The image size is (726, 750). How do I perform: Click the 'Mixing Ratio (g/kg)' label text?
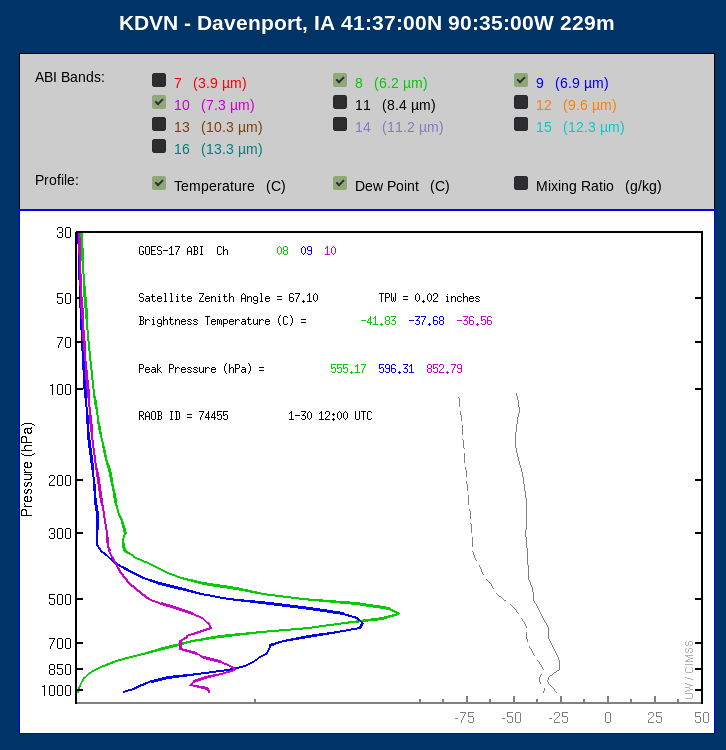[x=599, y=186]
